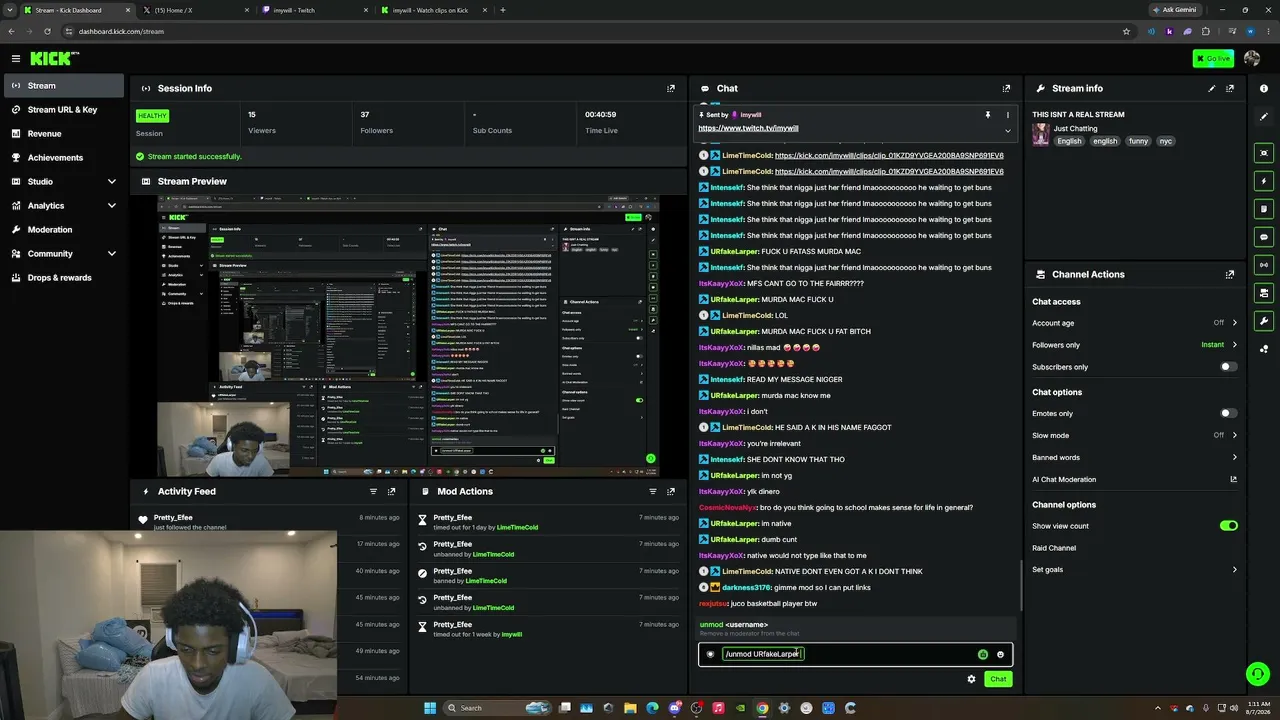The width and height of the screenshot is (1280, 720).
Task: Open Set goals chevron
Action: coord(1234,570)
